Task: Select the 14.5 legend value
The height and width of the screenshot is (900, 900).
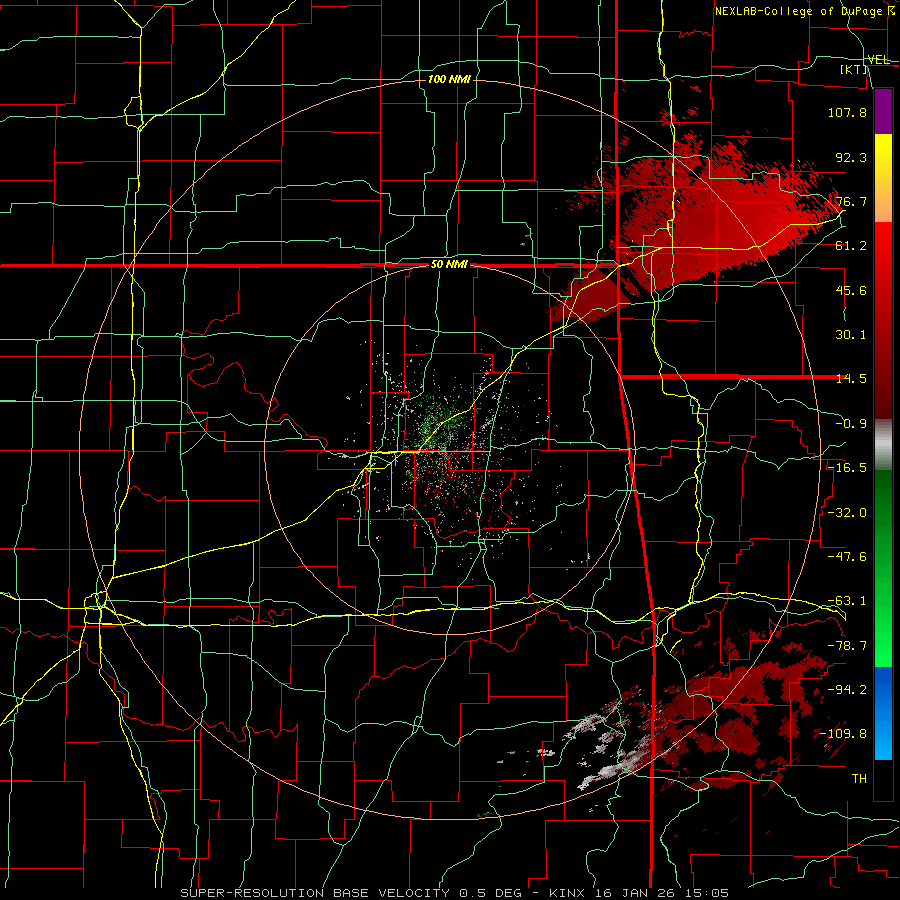Action: [851, 379]
